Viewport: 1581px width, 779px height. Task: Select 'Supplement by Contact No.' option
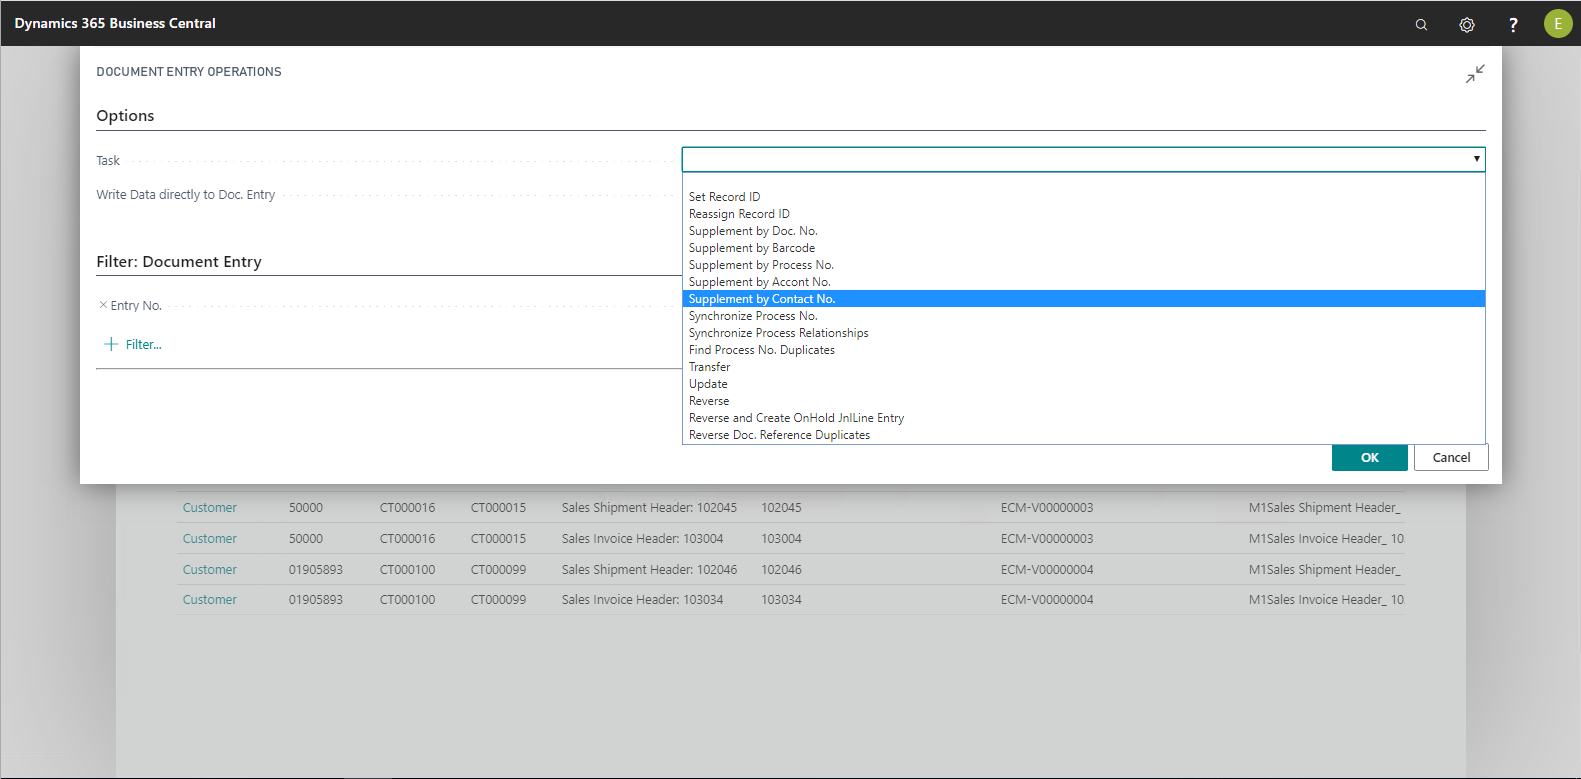pyautogui.click(x=762, y=299)
